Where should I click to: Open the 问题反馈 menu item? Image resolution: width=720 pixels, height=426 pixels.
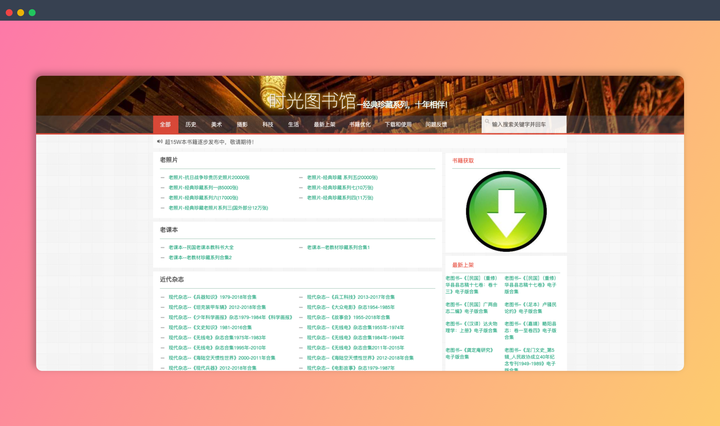436,125
